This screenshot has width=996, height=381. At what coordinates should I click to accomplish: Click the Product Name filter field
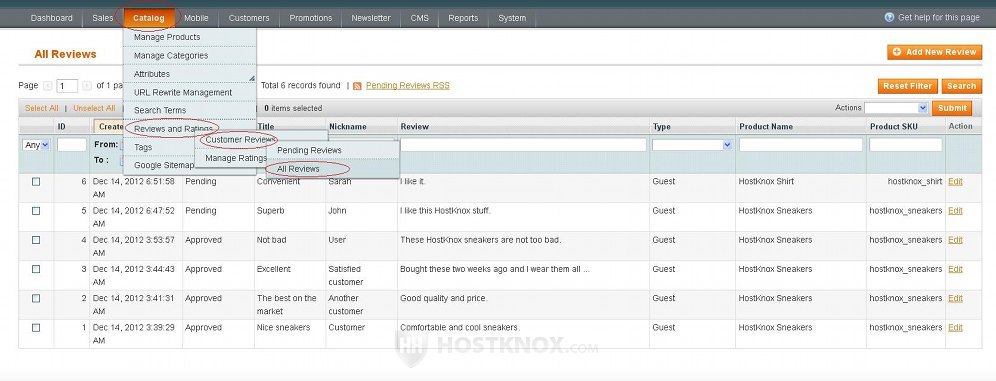tap(800, 145)
